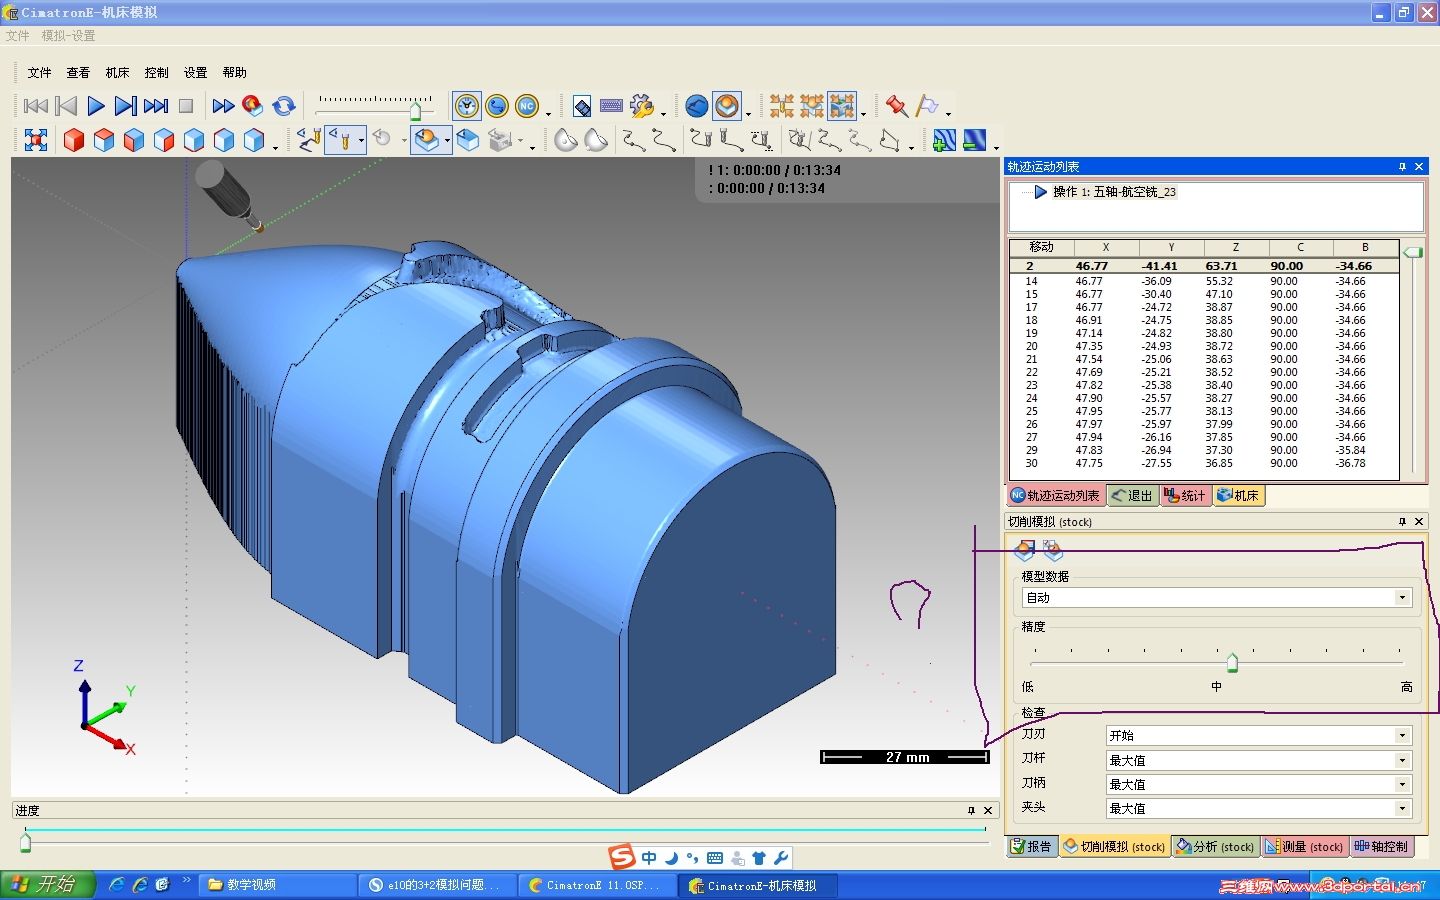Viewport: 1440px width, 900px height.
Task: Click the red pushpin icon
Action: tap(896, 106)
